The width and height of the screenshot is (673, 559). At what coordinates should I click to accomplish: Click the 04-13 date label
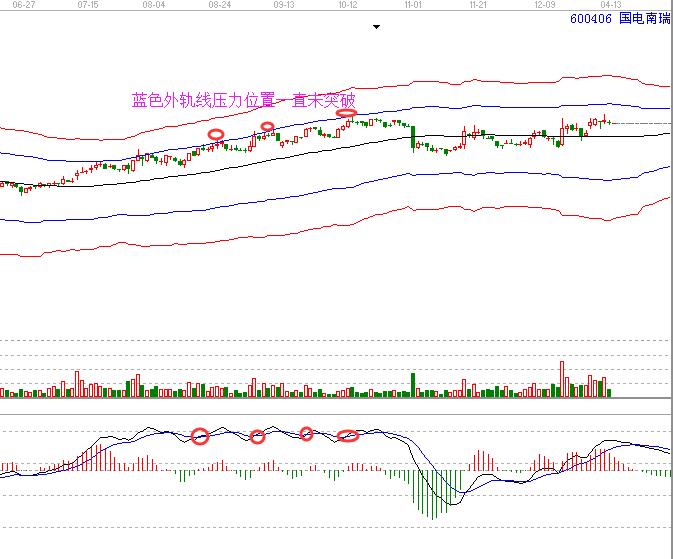tap(597, 5)
